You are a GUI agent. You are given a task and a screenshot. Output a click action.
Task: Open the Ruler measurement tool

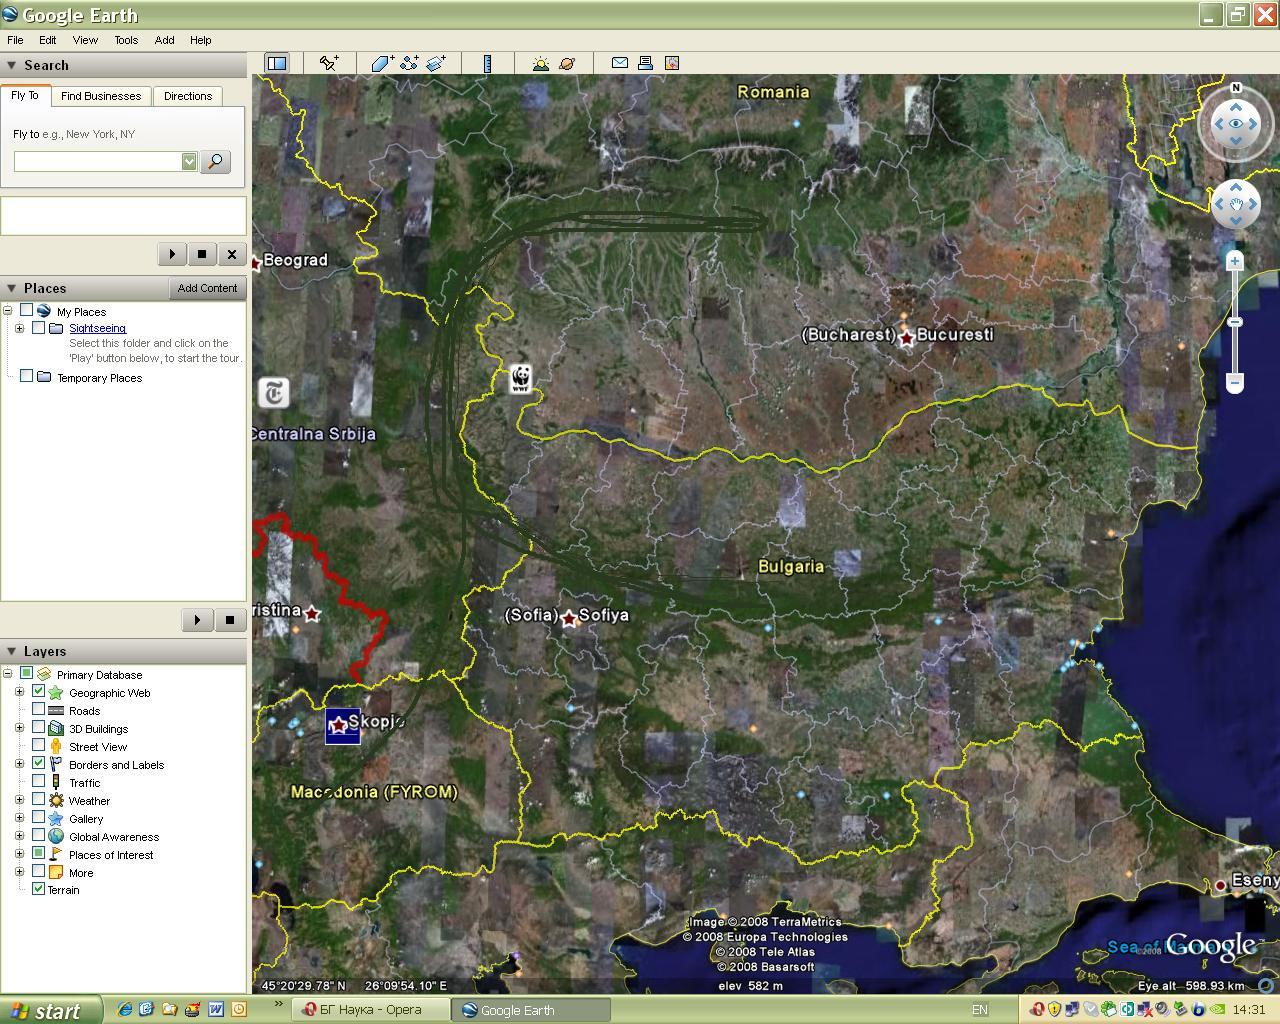click(x=487, y=63)
